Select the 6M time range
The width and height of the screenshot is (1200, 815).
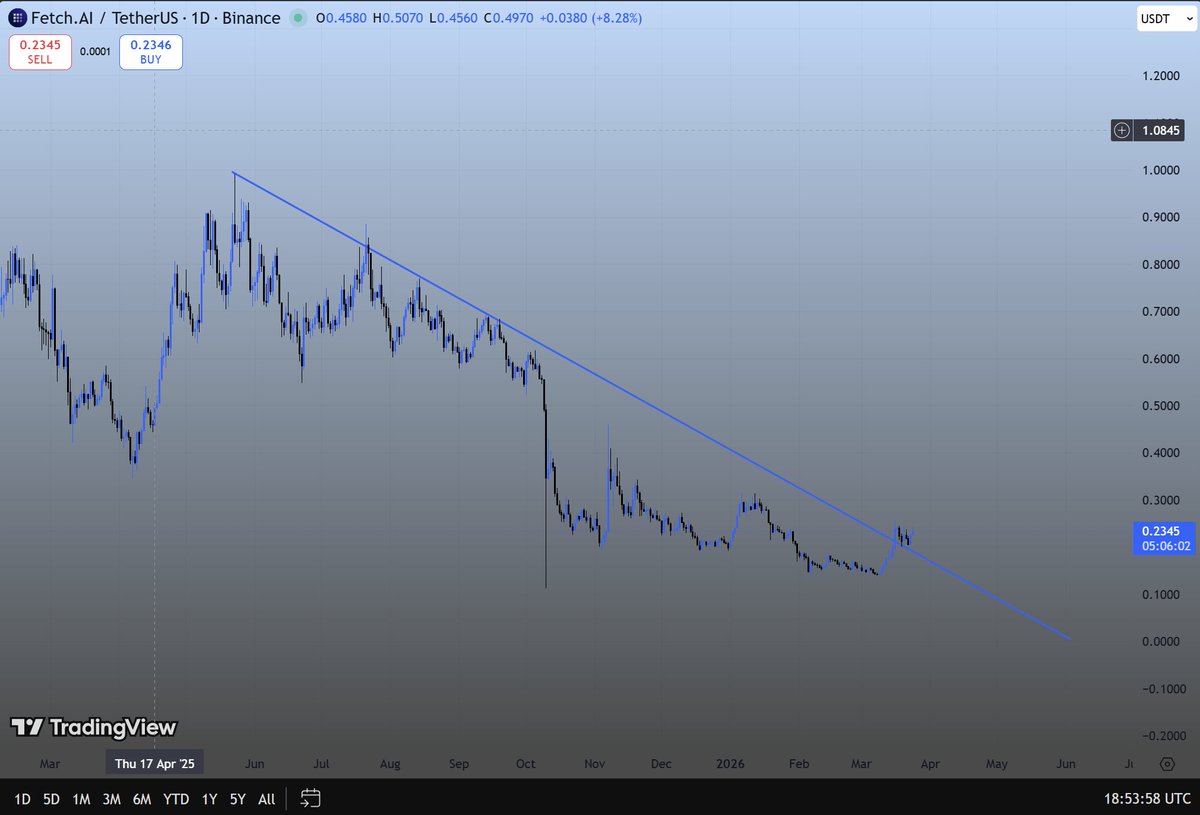coord(143,799)
